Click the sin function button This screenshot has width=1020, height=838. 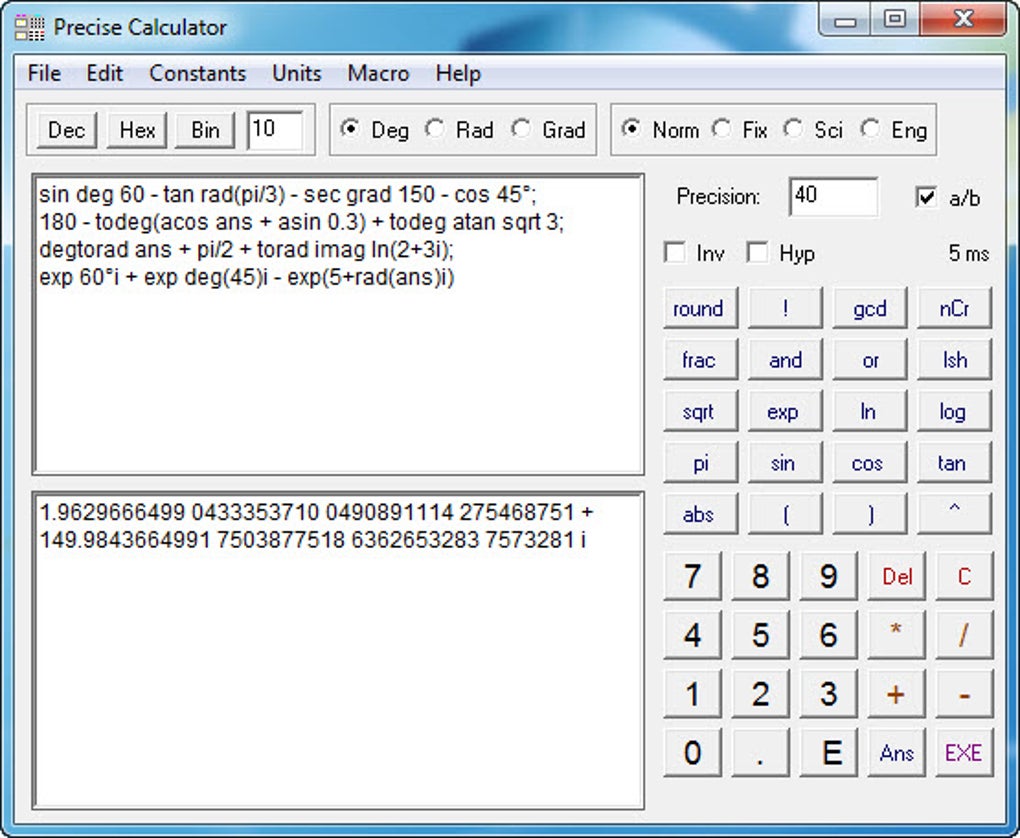coord(785,463)
